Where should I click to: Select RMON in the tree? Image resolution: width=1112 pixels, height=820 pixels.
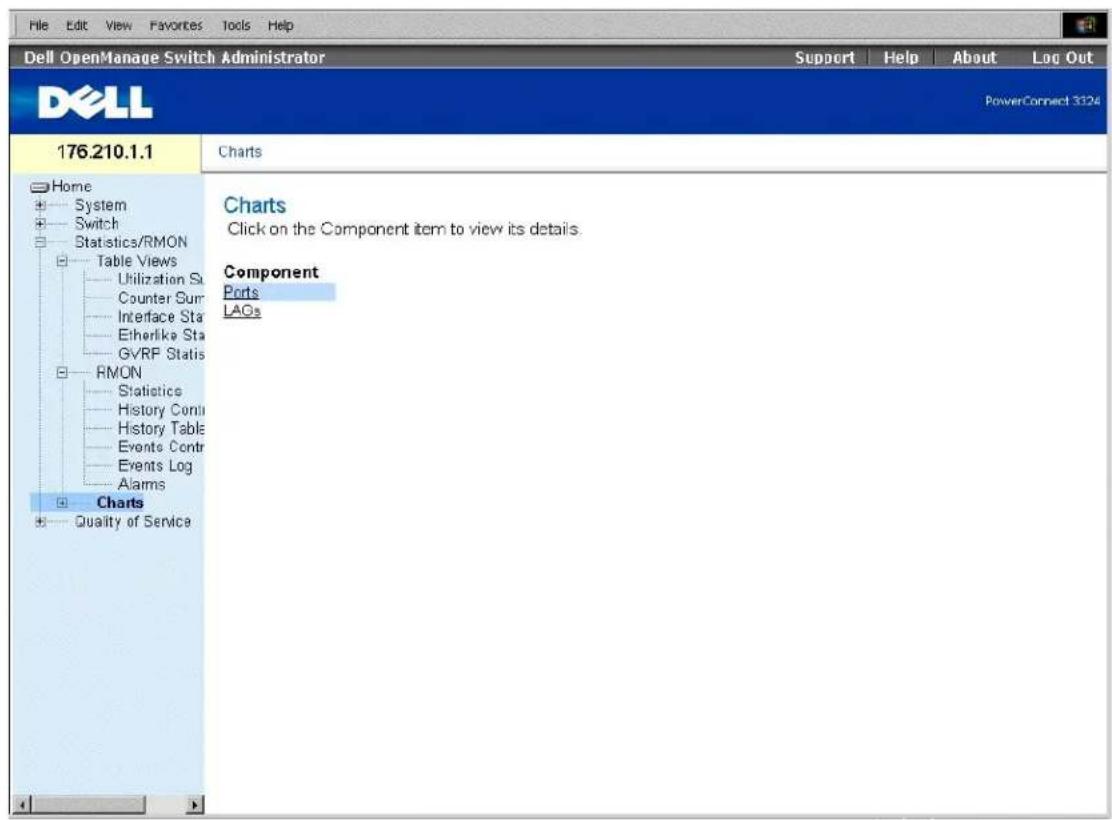[118, 372]
